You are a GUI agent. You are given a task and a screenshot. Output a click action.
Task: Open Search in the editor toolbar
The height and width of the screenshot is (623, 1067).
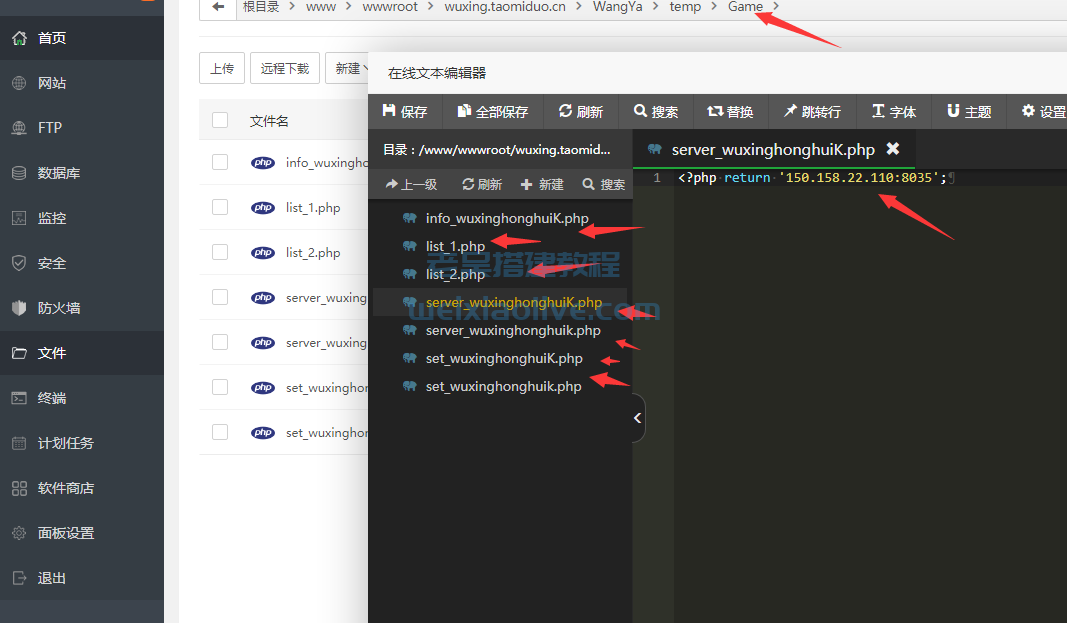click(656, 112)
